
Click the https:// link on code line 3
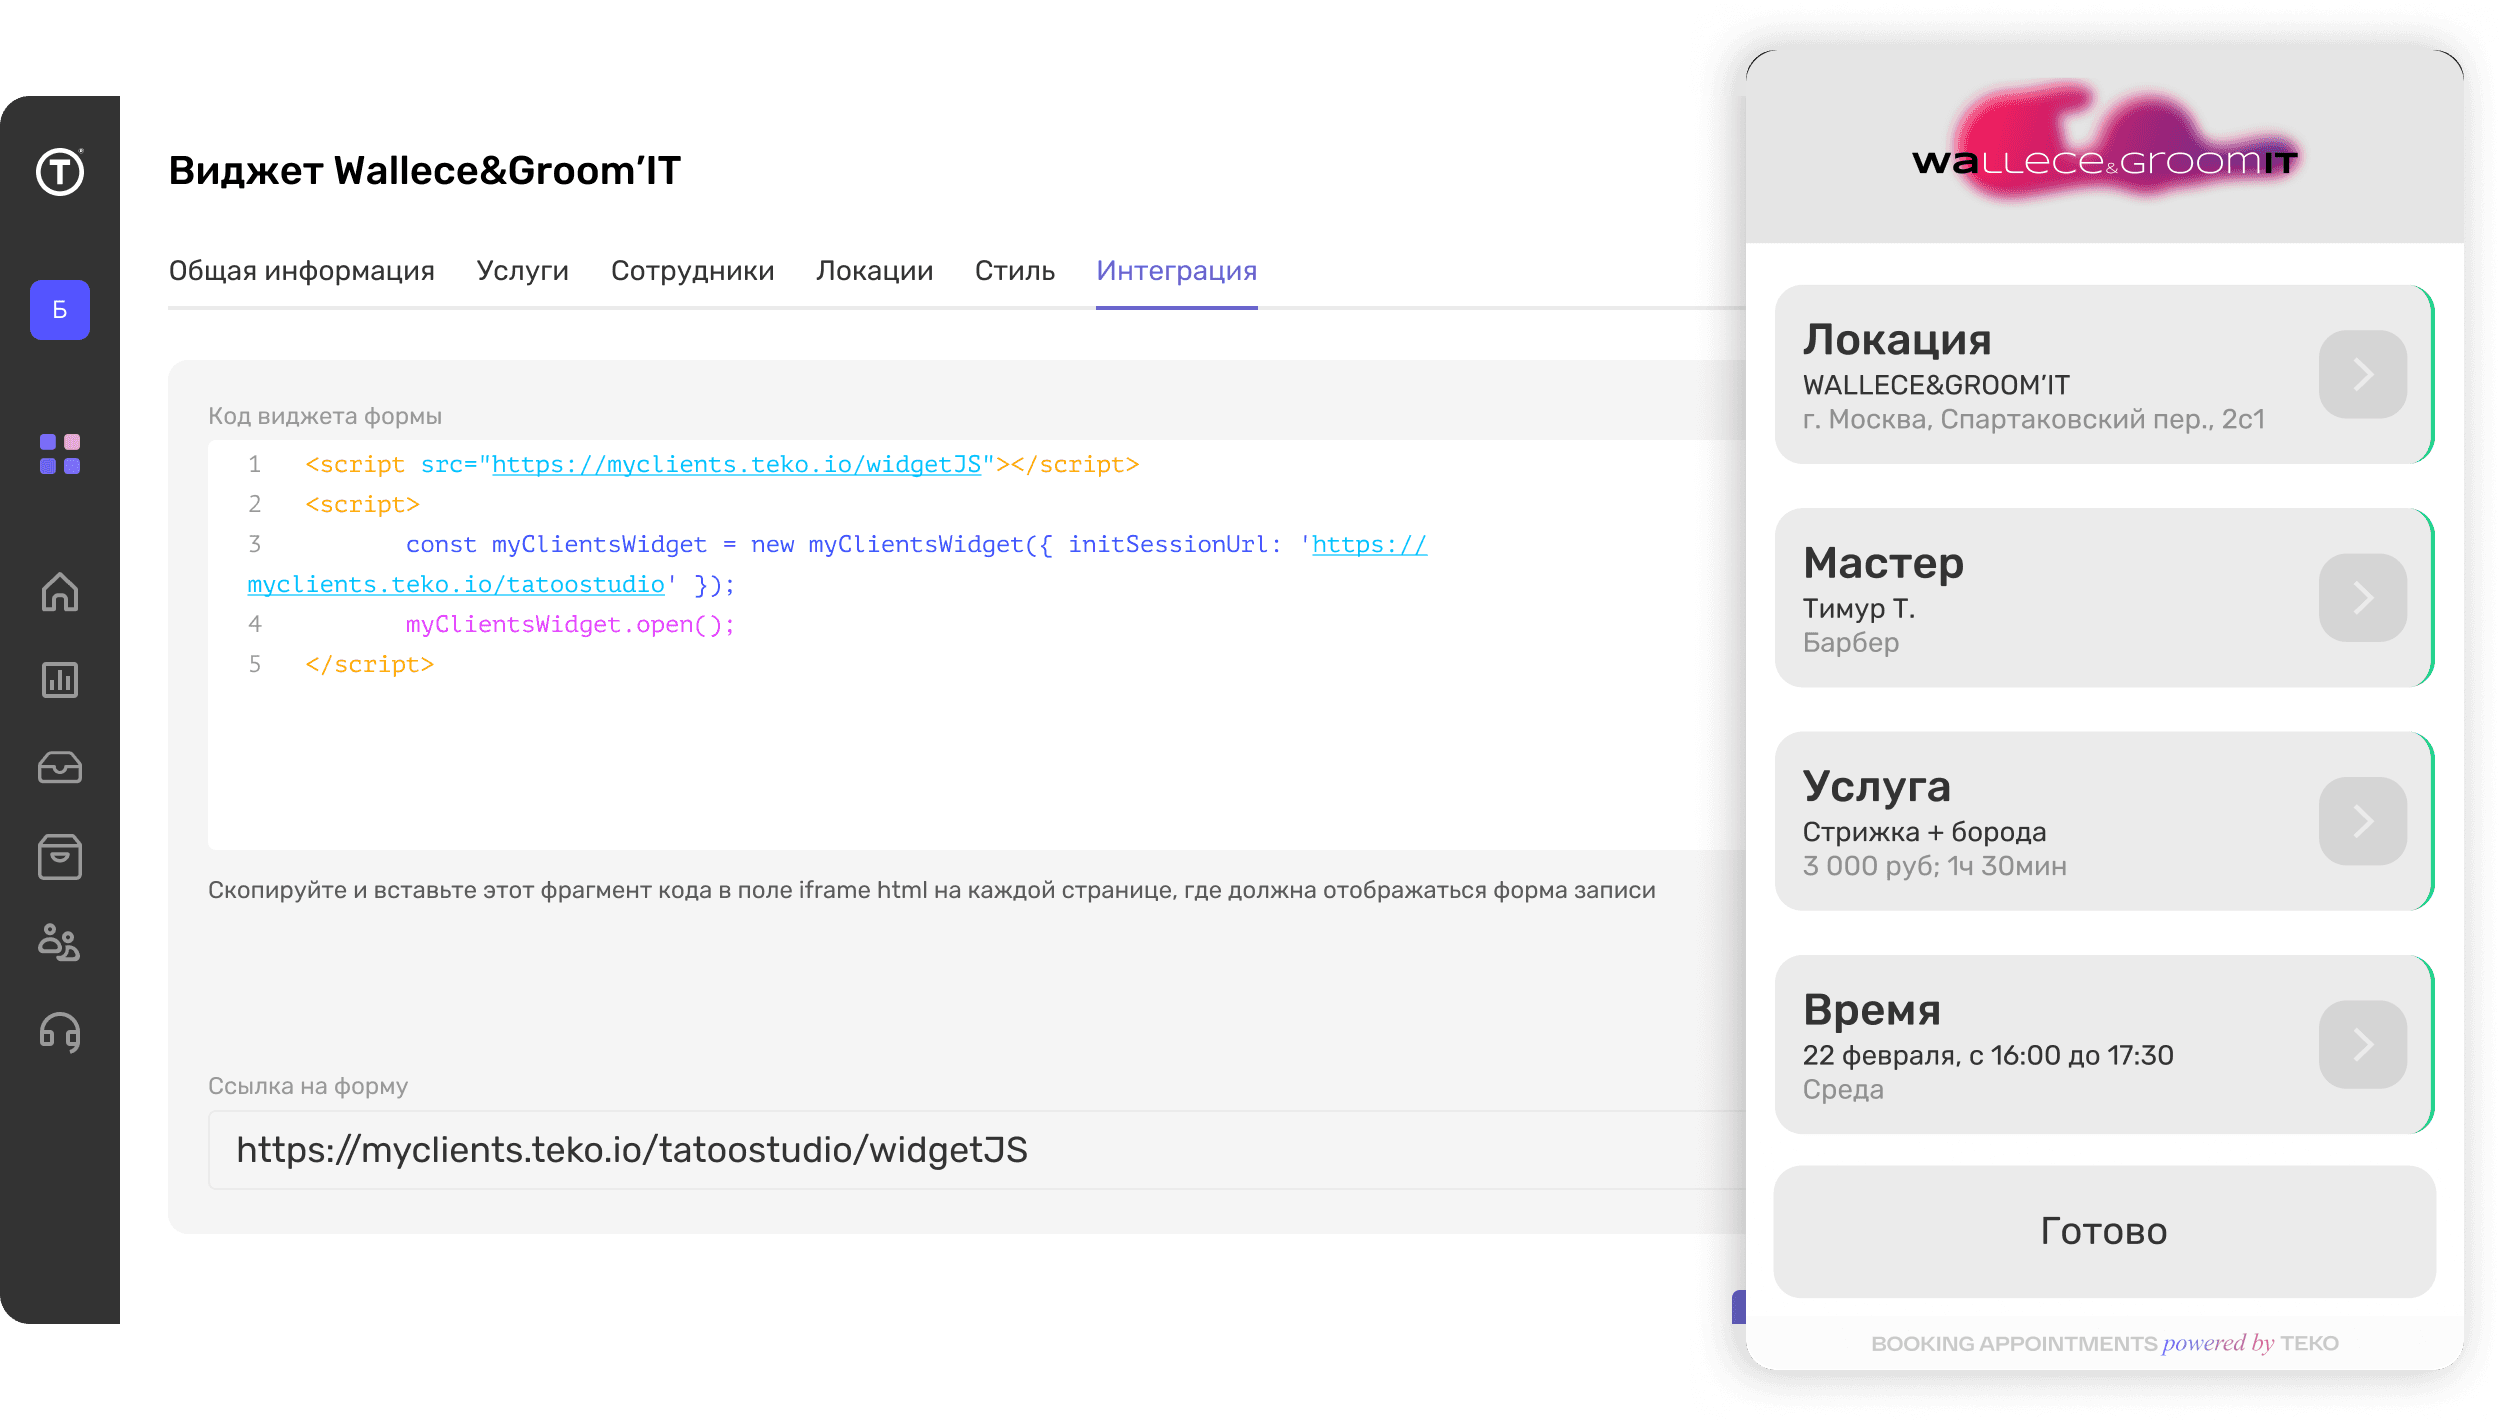click(1369, 545)
